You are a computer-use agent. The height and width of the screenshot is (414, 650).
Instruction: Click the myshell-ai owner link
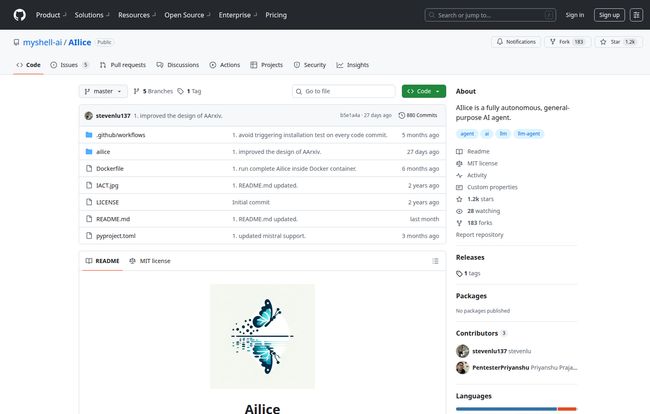[x=42, y=42]
